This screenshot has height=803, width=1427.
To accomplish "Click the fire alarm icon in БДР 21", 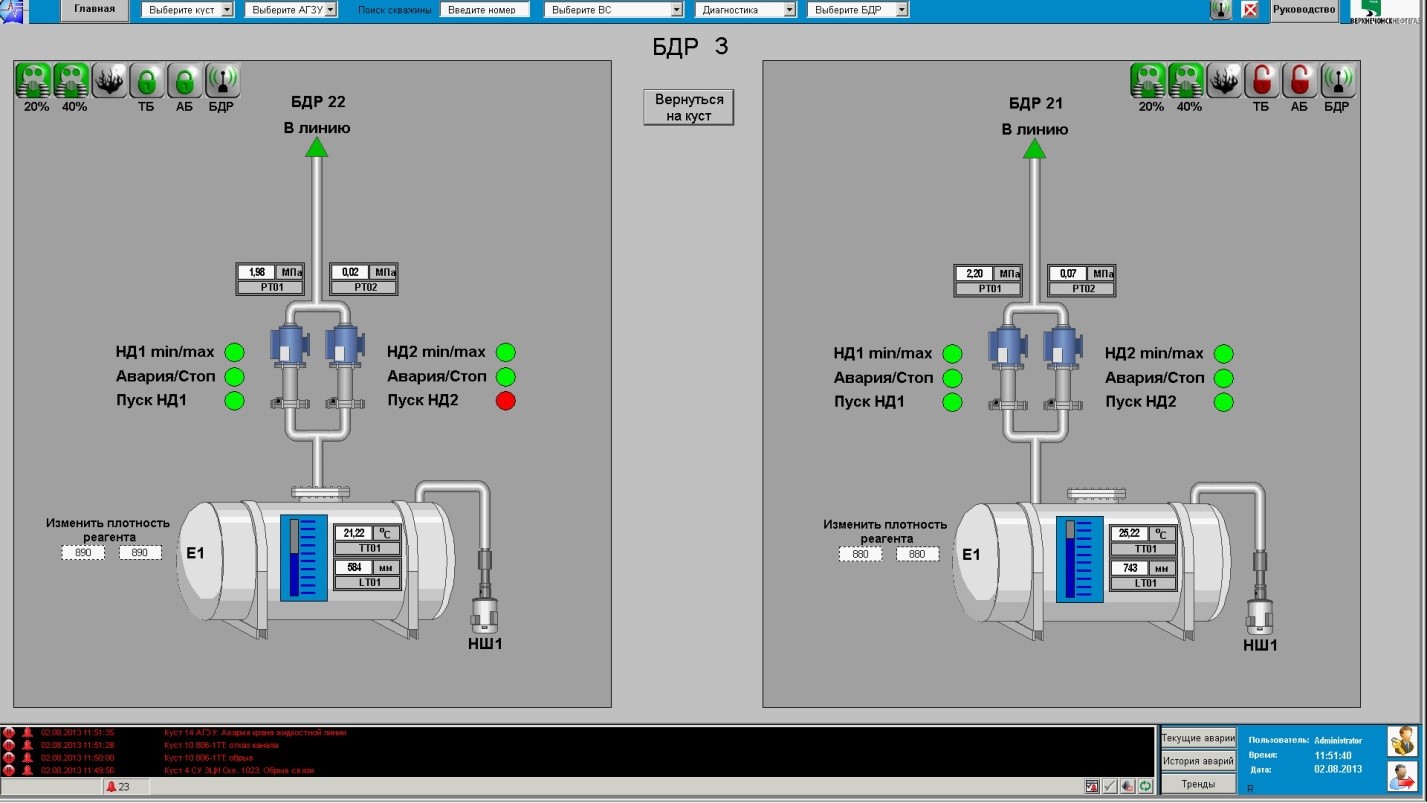I will (1224, 80).
